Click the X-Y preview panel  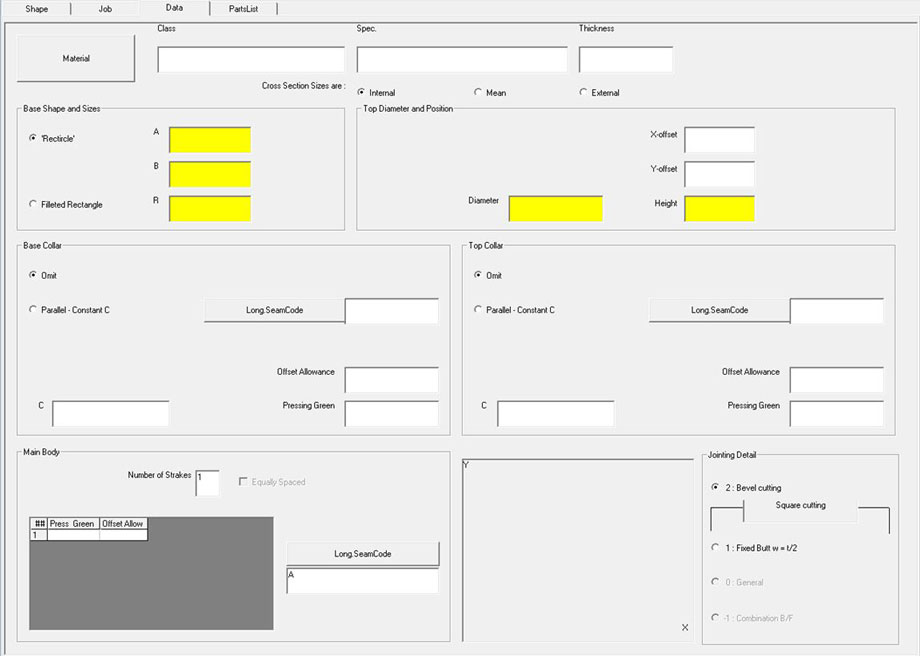578,550
